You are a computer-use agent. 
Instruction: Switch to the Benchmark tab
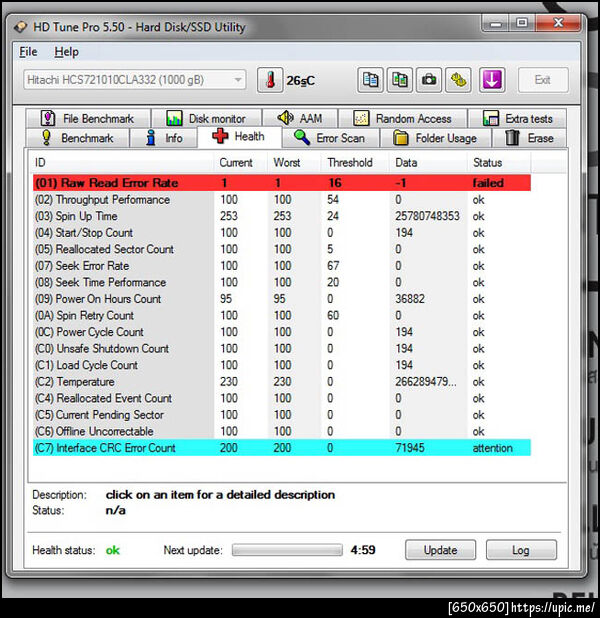(x=78, y=138)
